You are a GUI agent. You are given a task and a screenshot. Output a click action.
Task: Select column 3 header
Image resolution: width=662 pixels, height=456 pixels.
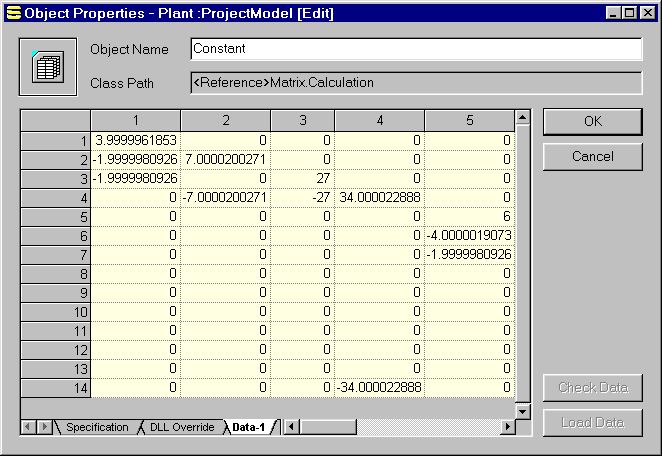[302, 121]
